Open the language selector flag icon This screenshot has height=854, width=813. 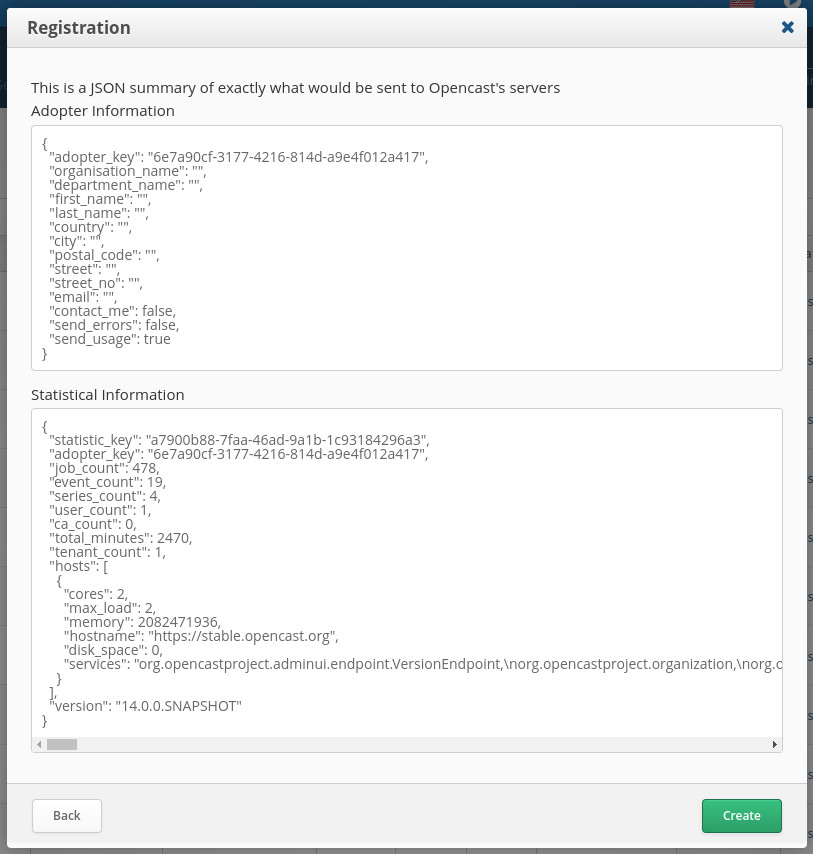tap(742, 5)
